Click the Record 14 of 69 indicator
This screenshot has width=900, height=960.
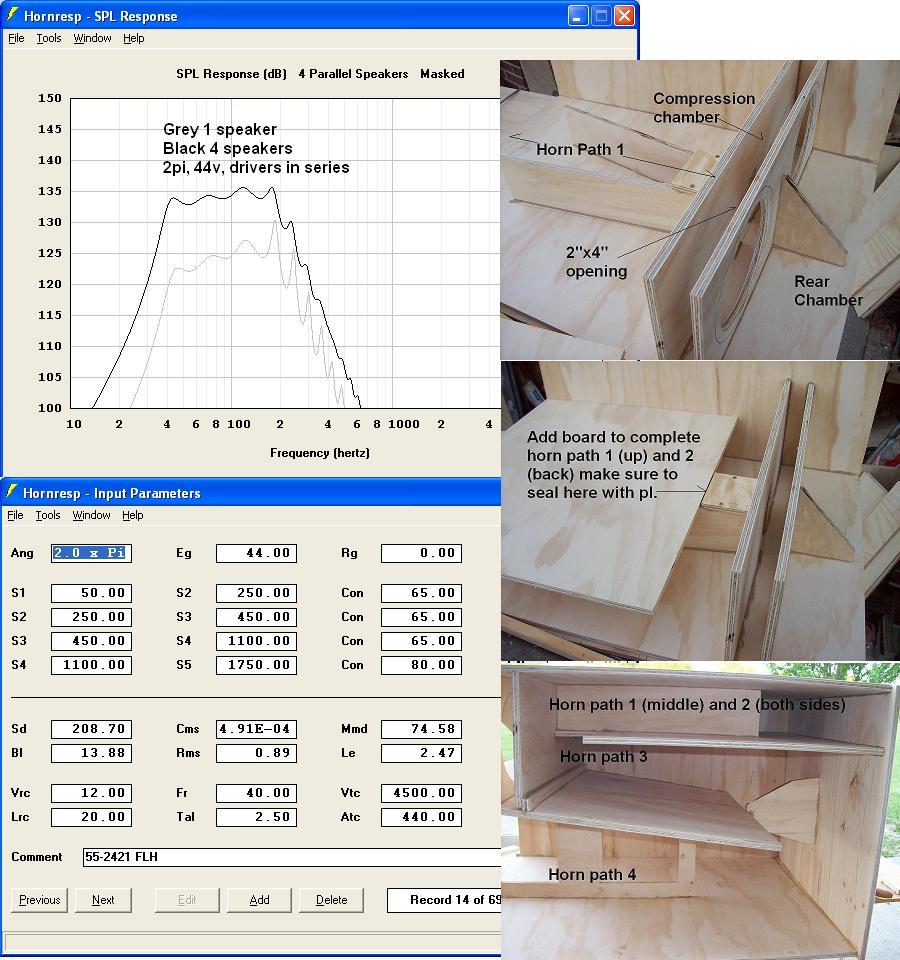point(444,900)
